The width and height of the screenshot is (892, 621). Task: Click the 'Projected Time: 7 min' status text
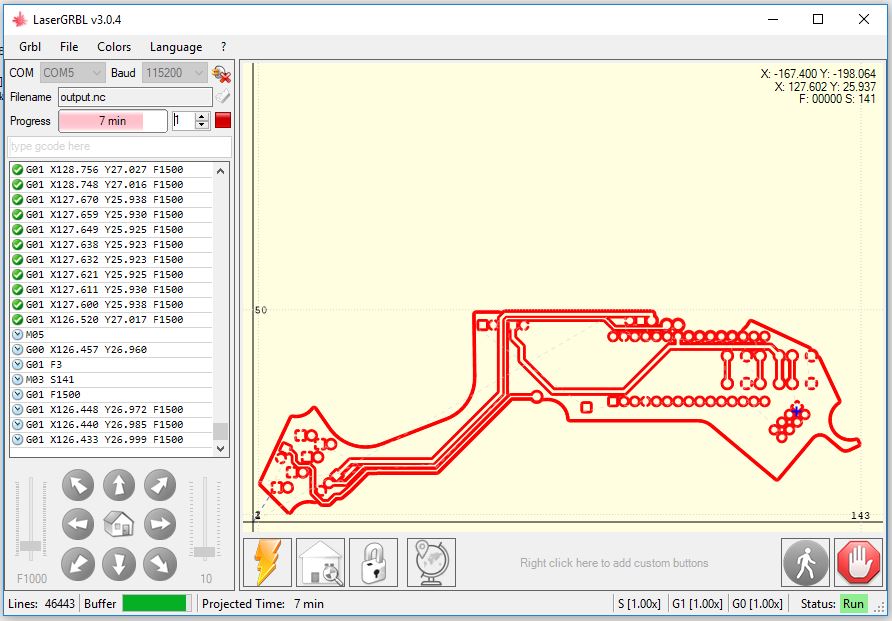pyautogui.click(x=263, y=603)
